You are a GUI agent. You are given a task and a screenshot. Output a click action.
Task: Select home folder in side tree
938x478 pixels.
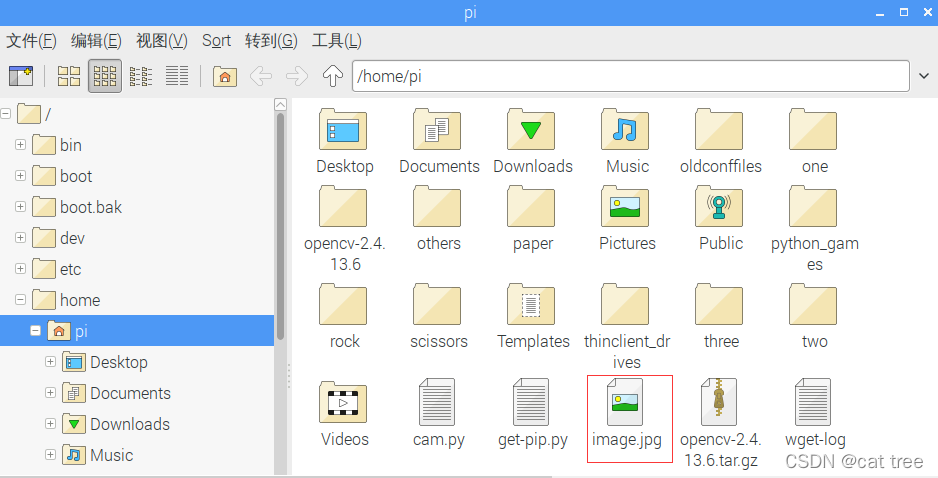[66, 300]
